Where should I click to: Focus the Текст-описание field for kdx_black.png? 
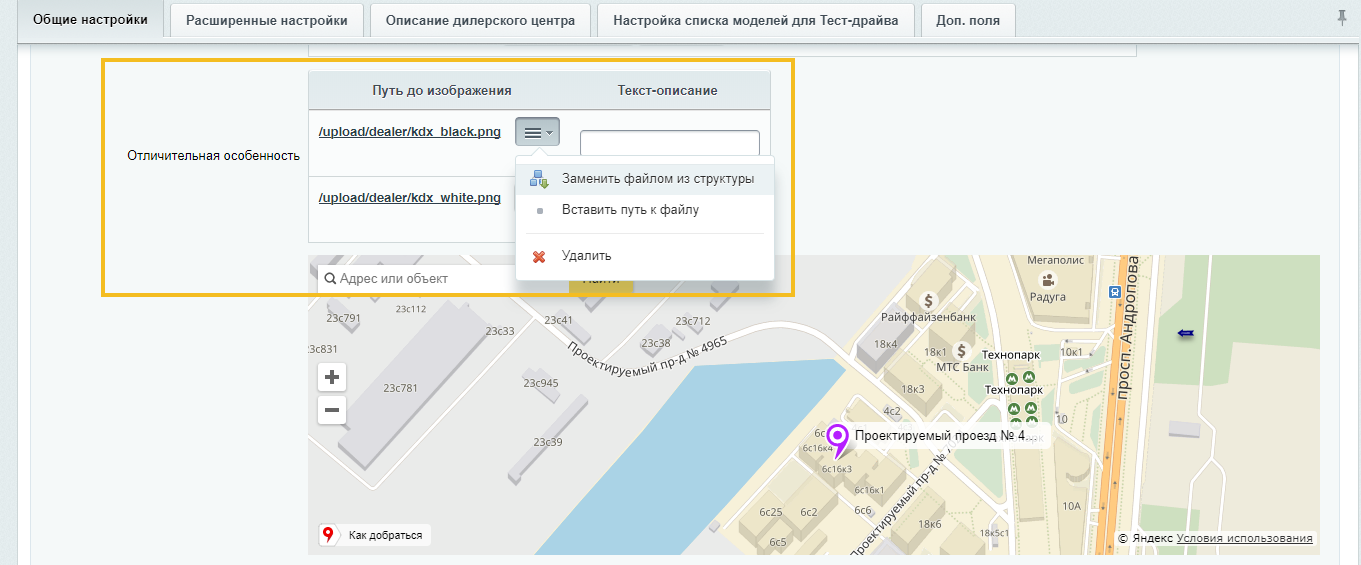tap(670, 143)
